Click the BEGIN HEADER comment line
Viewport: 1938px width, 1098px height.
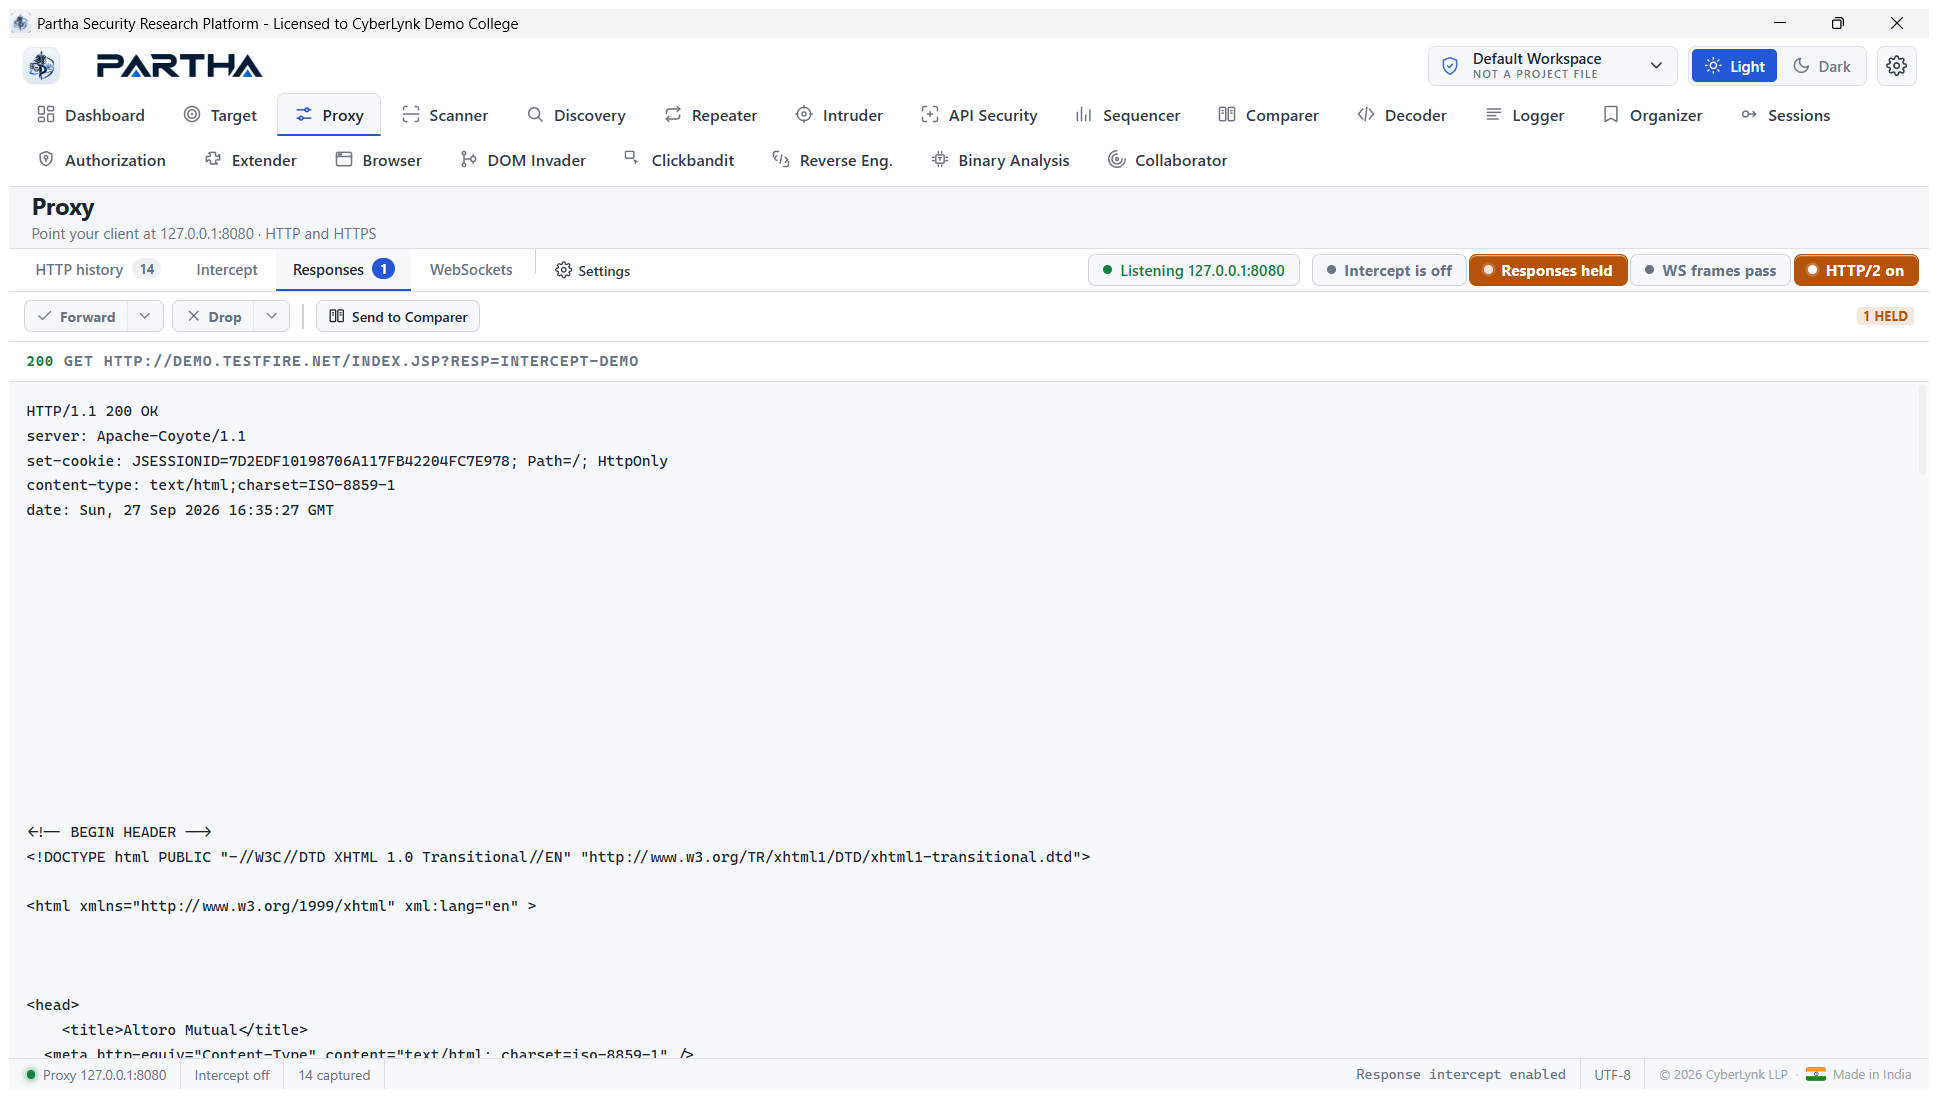119,832
